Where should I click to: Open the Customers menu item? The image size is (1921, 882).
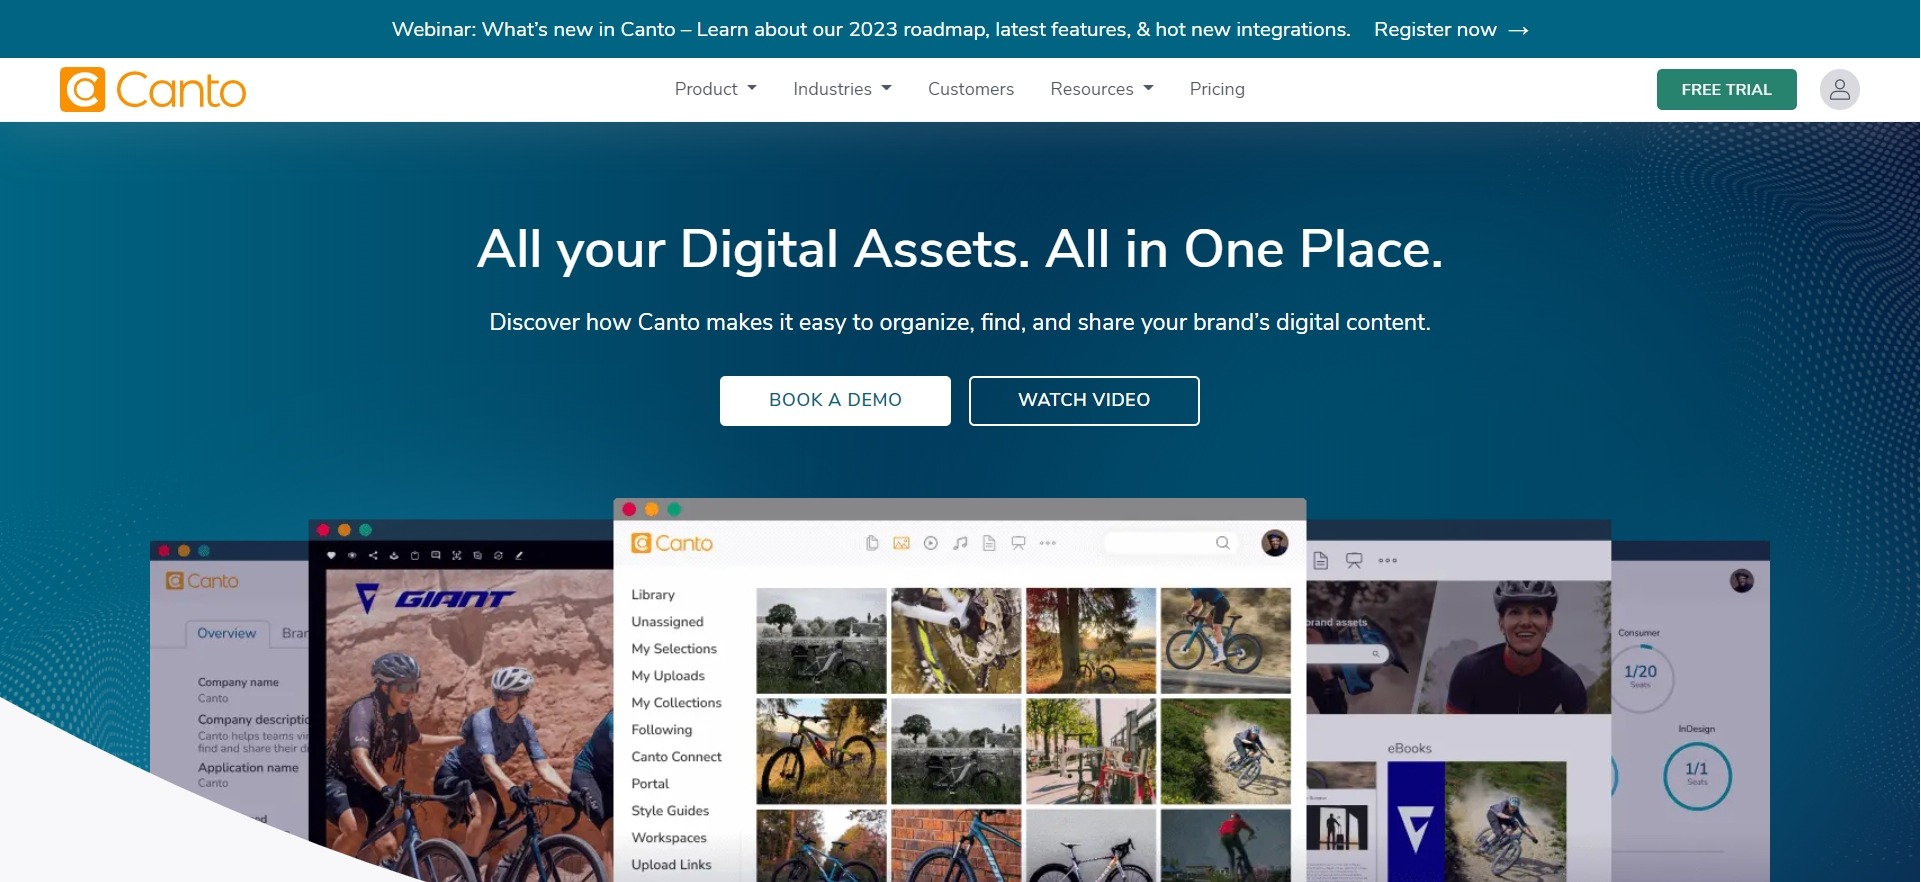971,89
